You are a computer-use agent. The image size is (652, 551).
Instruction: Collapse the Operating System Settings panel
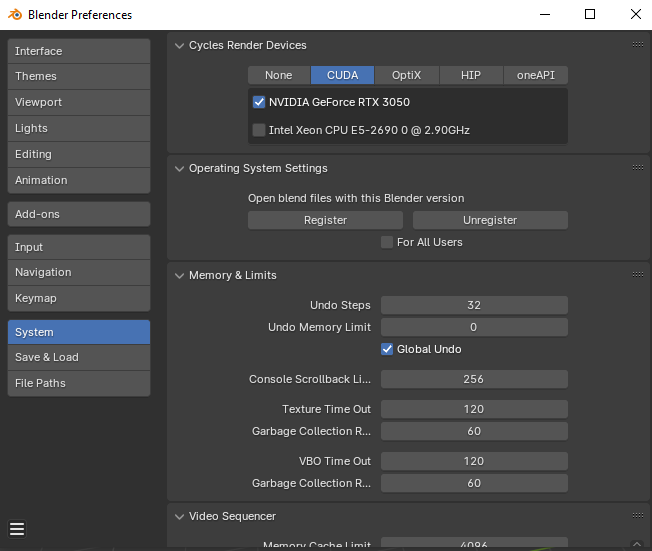pyautogui.click(x=180, y=168)
